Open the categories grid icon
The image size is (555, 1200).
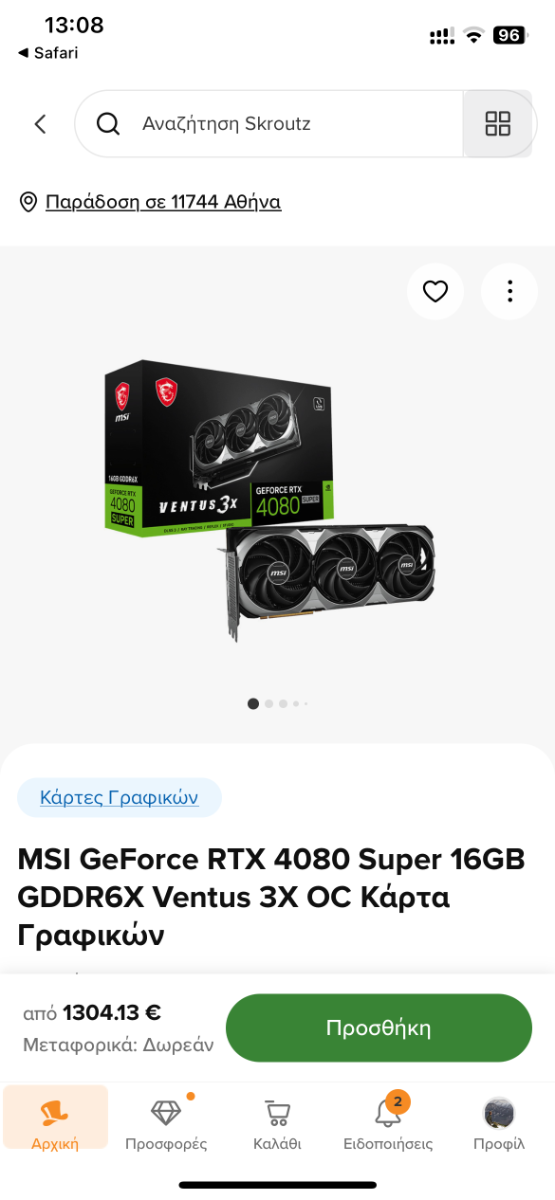click(498, 124)
